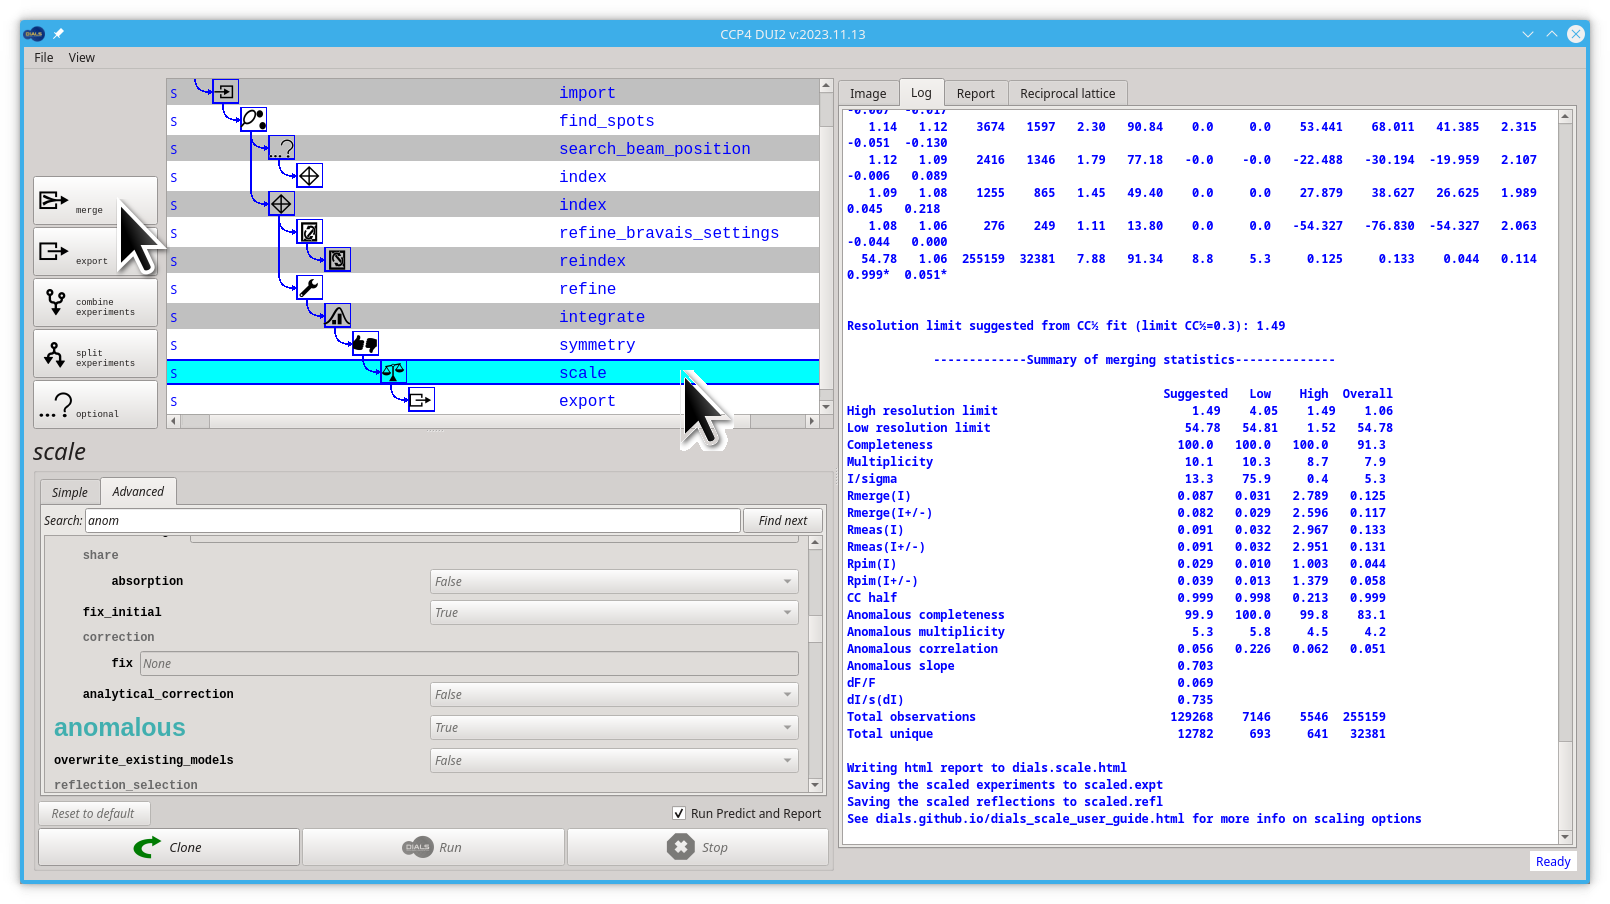Open the fix_initial dropdown

(614, 613)
